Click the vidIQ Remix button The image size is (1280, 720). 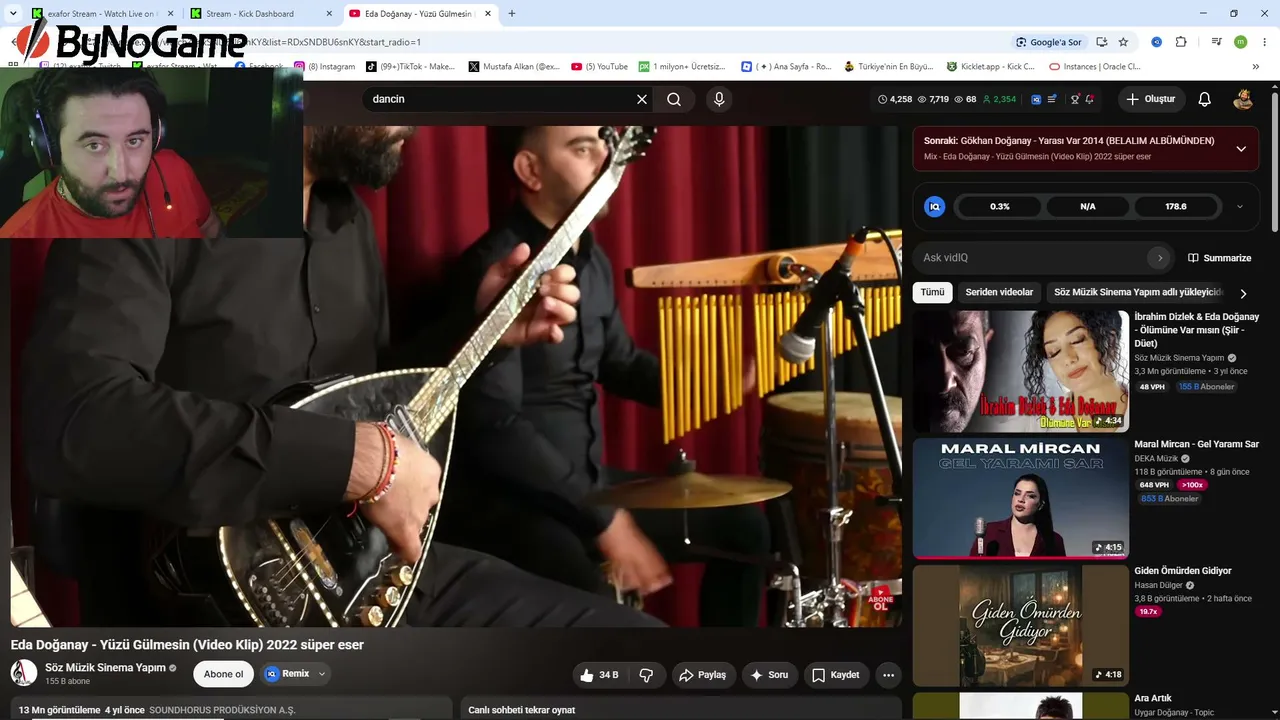pos(287,674)
